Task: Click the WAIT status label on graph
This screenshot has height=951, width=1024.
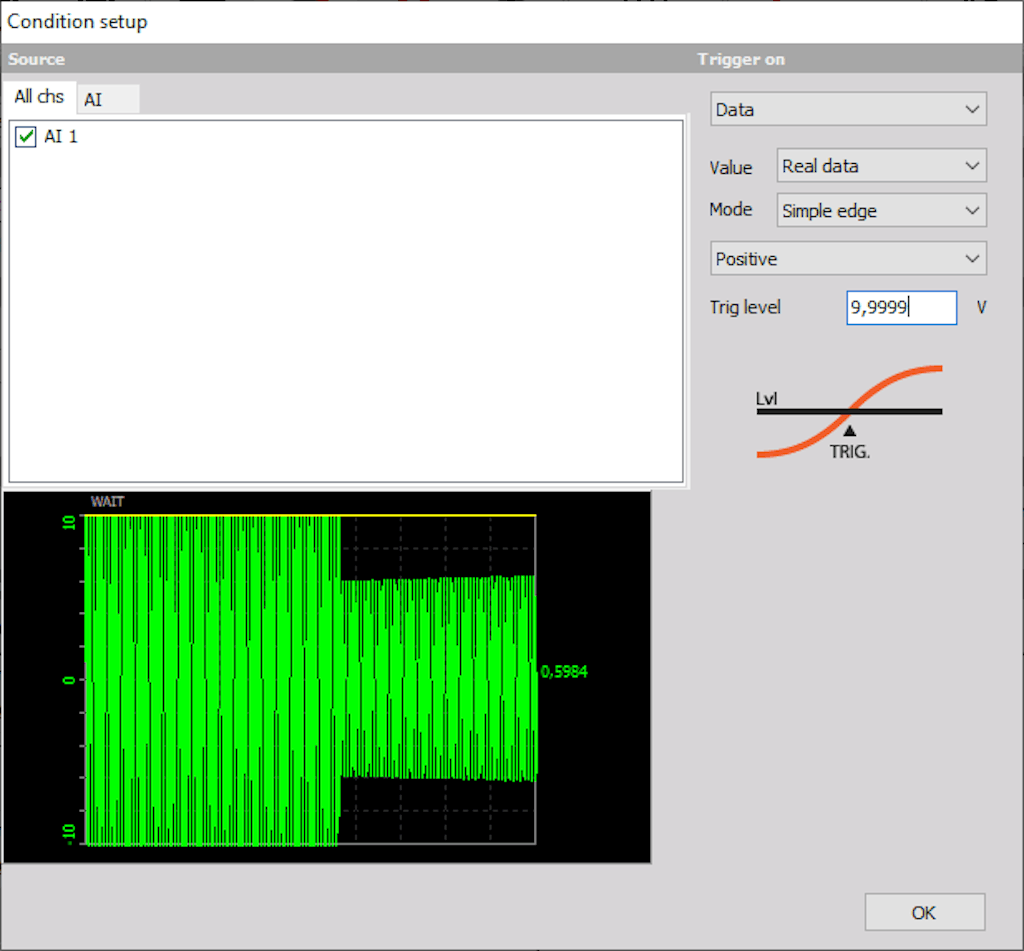Action: (107, 502)
